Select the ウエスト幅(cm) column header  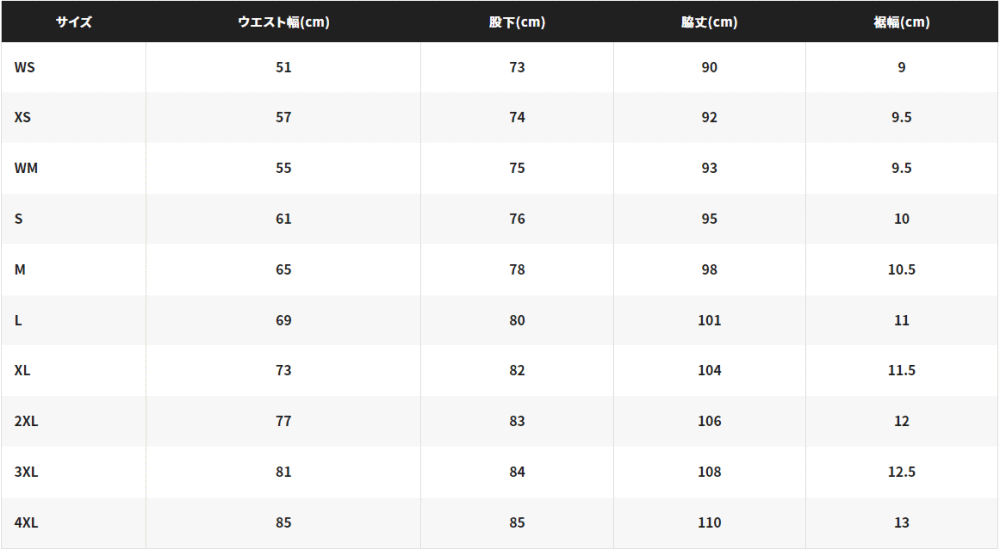coord(284,22)
